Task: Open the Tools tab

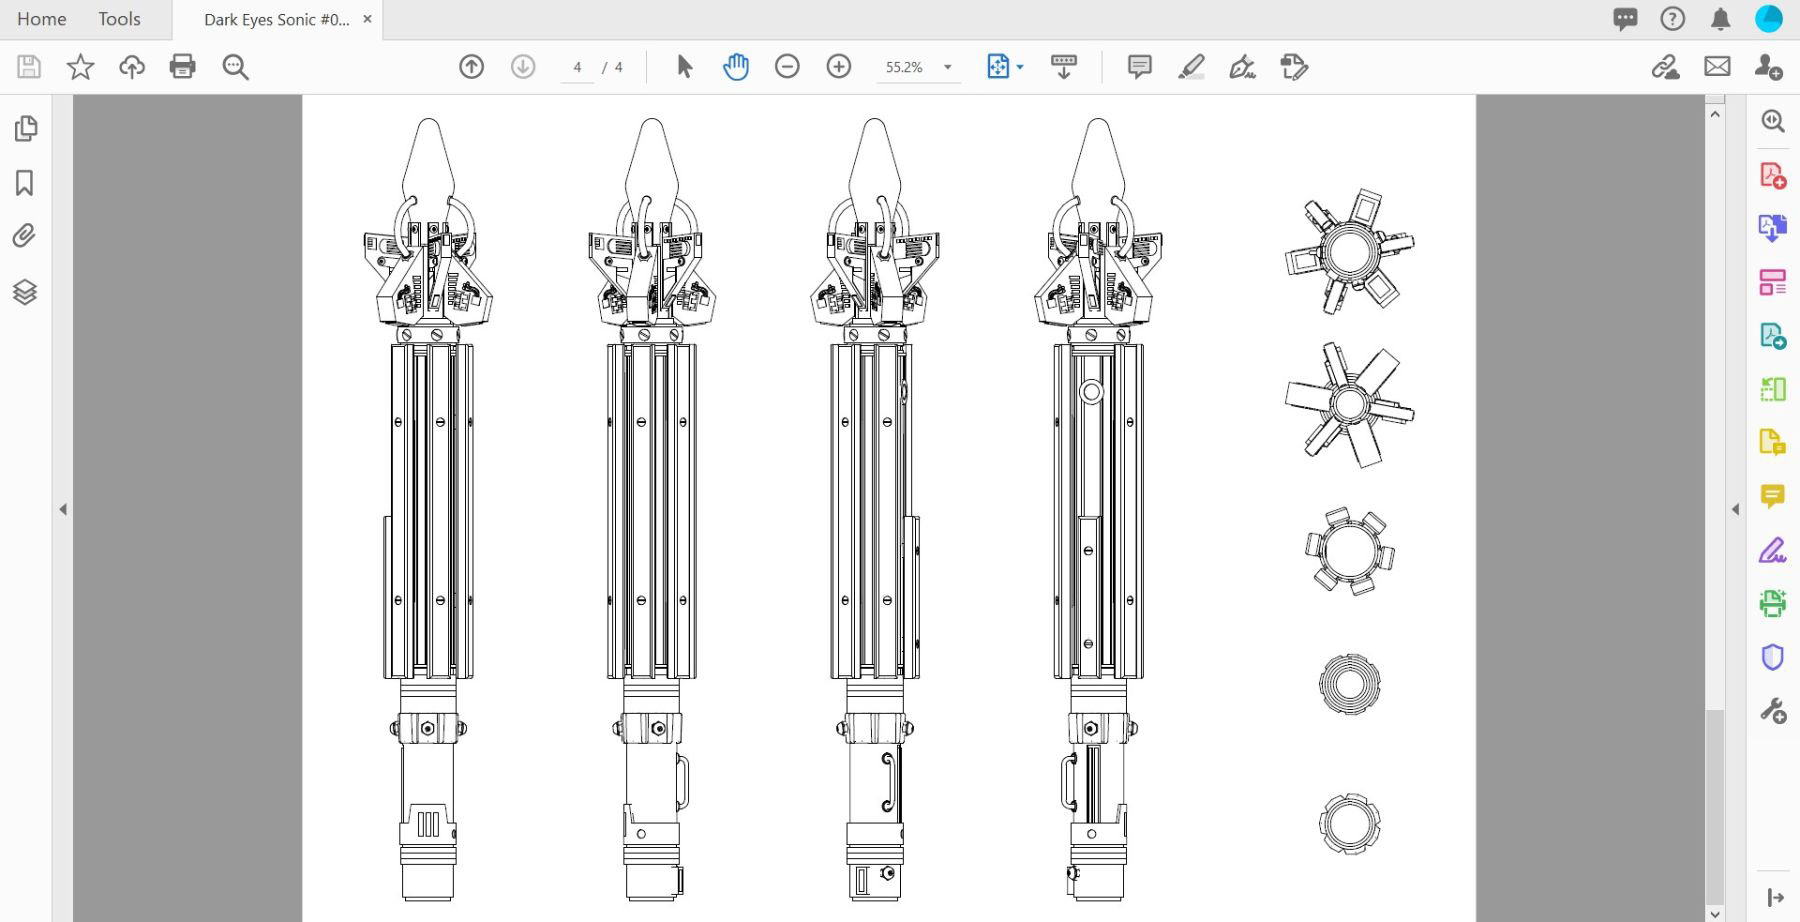Action: [119, 19]
